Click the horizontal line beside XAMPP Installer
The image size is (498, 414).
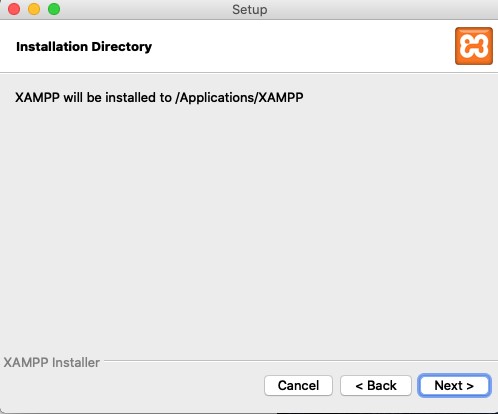[300, 361]
